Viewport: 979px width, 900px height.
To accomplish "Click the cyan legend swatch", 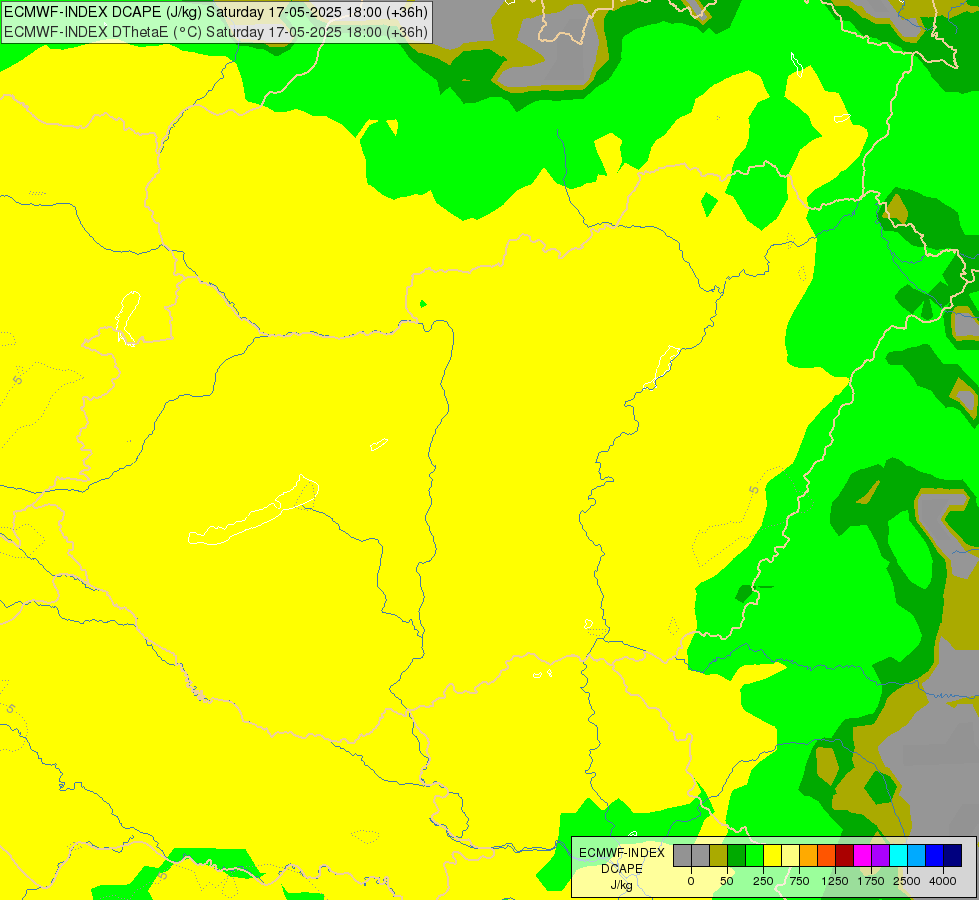I will tap(898, 855).
